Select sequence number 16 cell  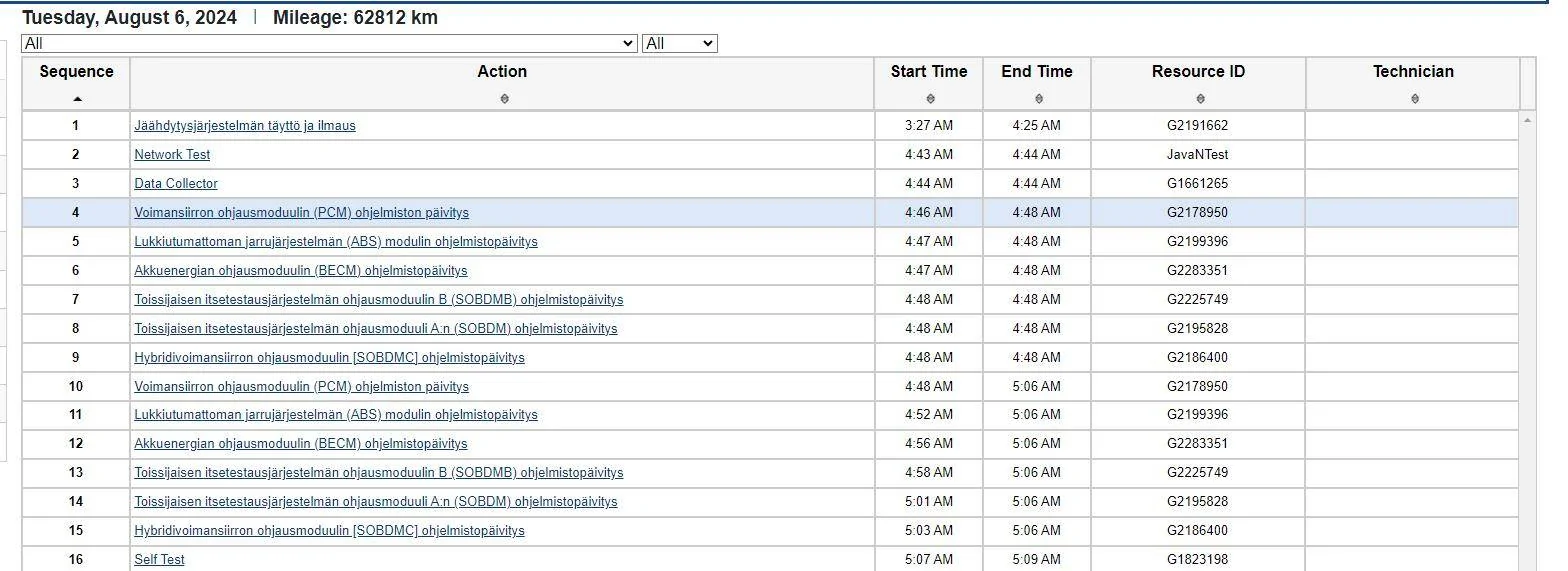point(76,560)
